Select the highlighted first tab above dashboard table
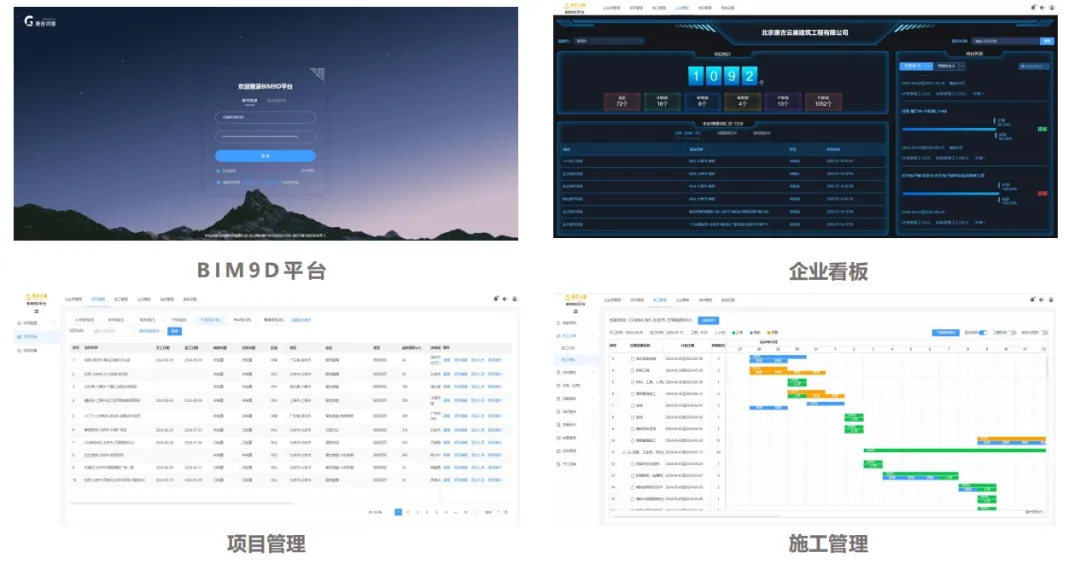Viewport: 1080px width, 564px height. pos(687,133)
